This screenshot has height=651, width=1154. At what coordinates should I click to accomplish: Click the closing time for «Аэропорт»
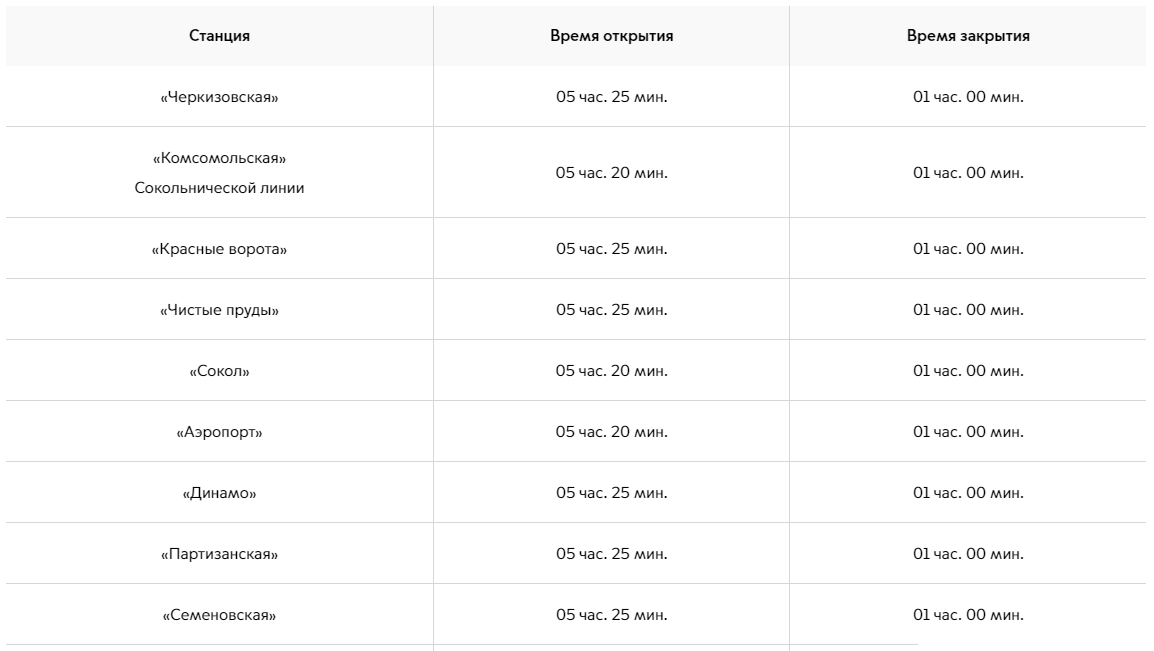(968, 432)
